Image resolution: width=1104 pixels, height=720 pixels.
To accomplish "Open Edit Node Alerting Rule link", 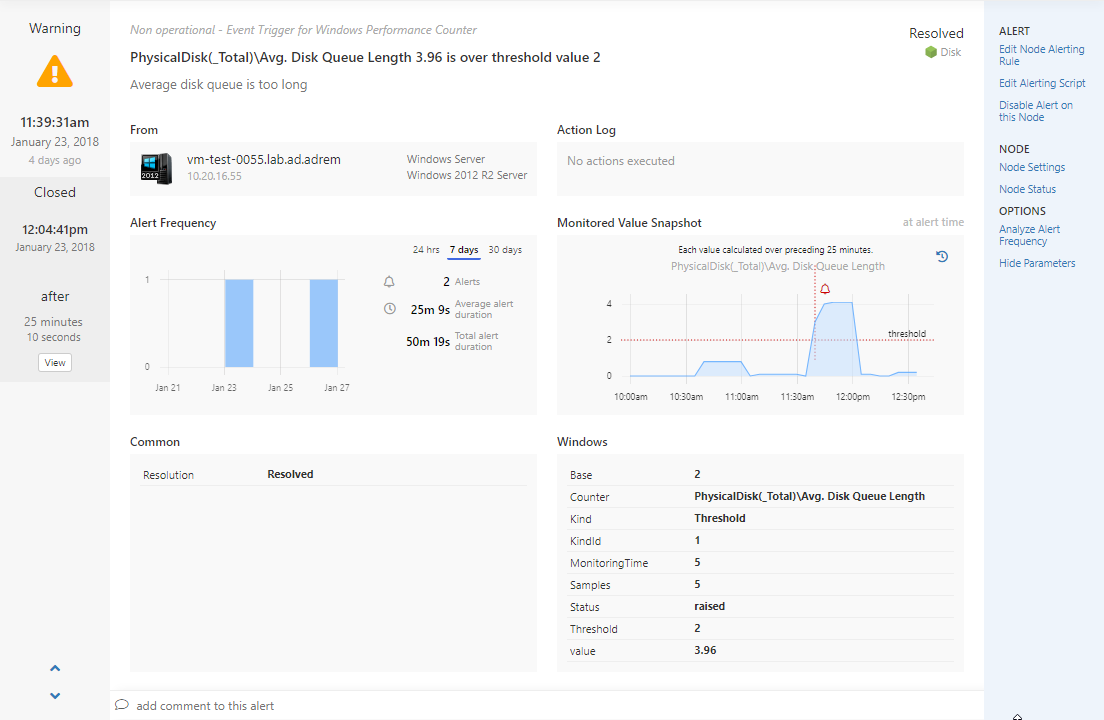I will pos(1041,55).
